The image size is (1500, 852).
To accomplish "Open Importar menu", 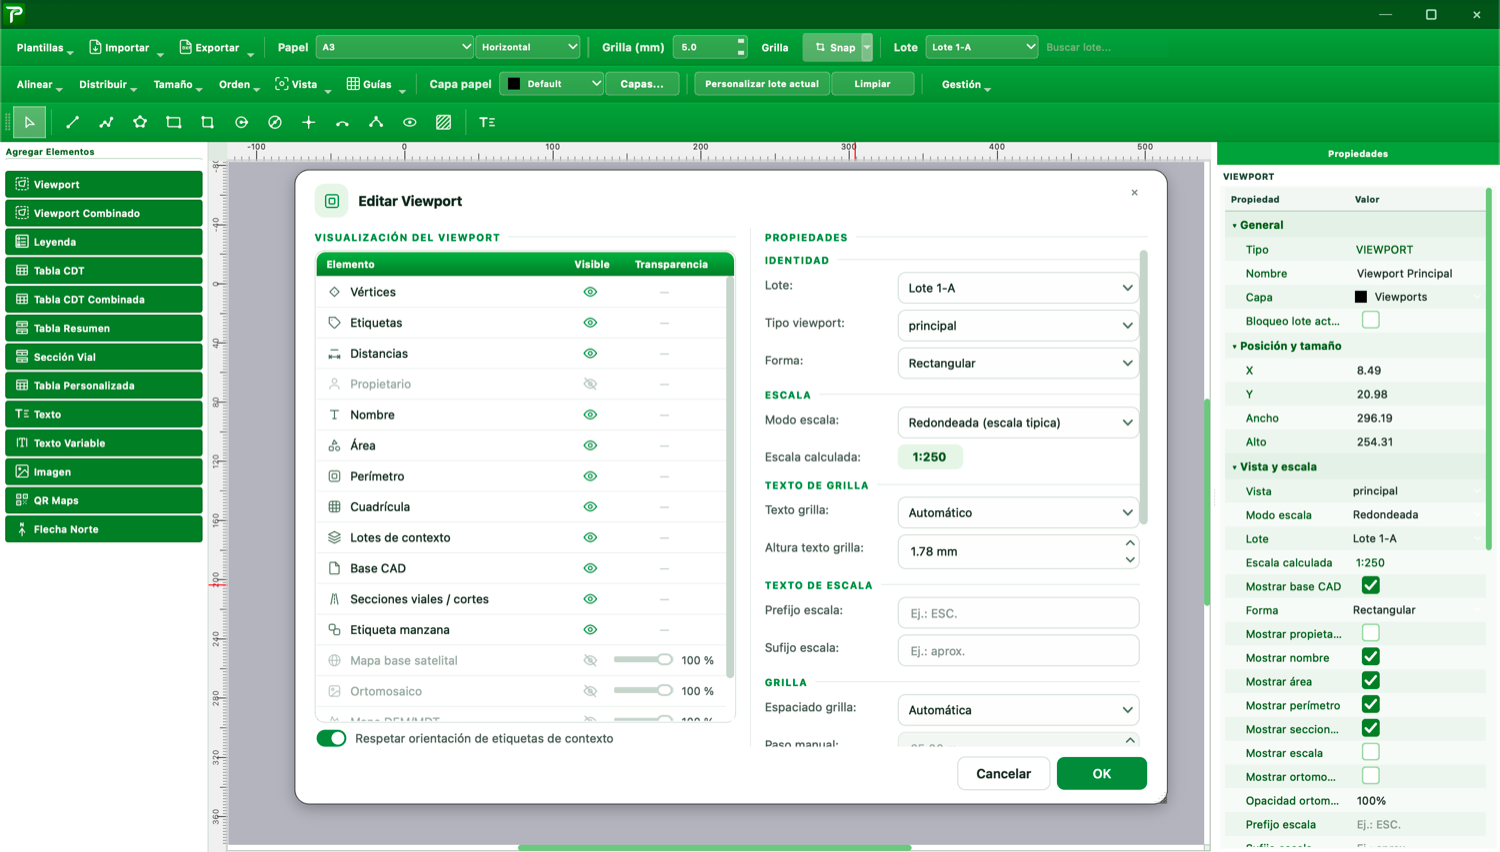I will pos(125,48).
